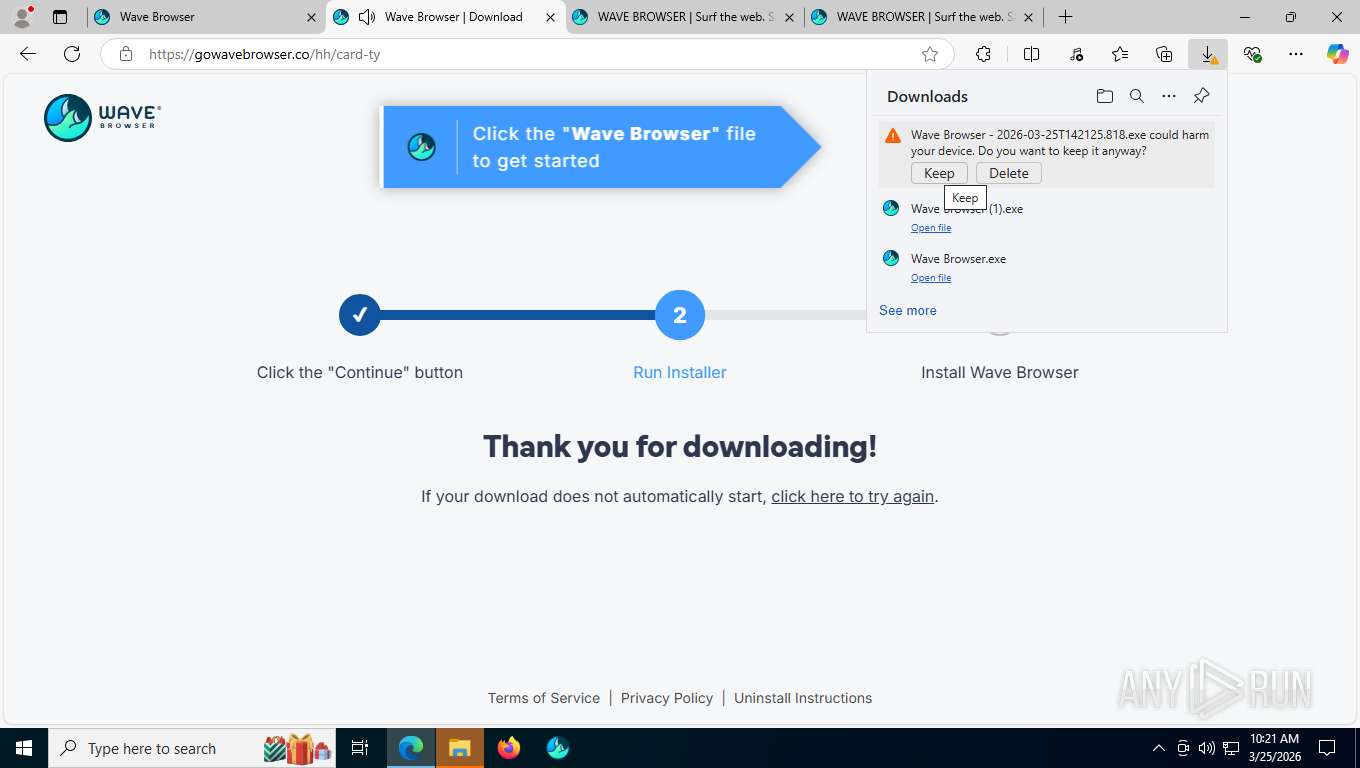Screen dimensions: 1360x768
Task: Click the Wave Browser logo on page
Action: pos(102,118)
